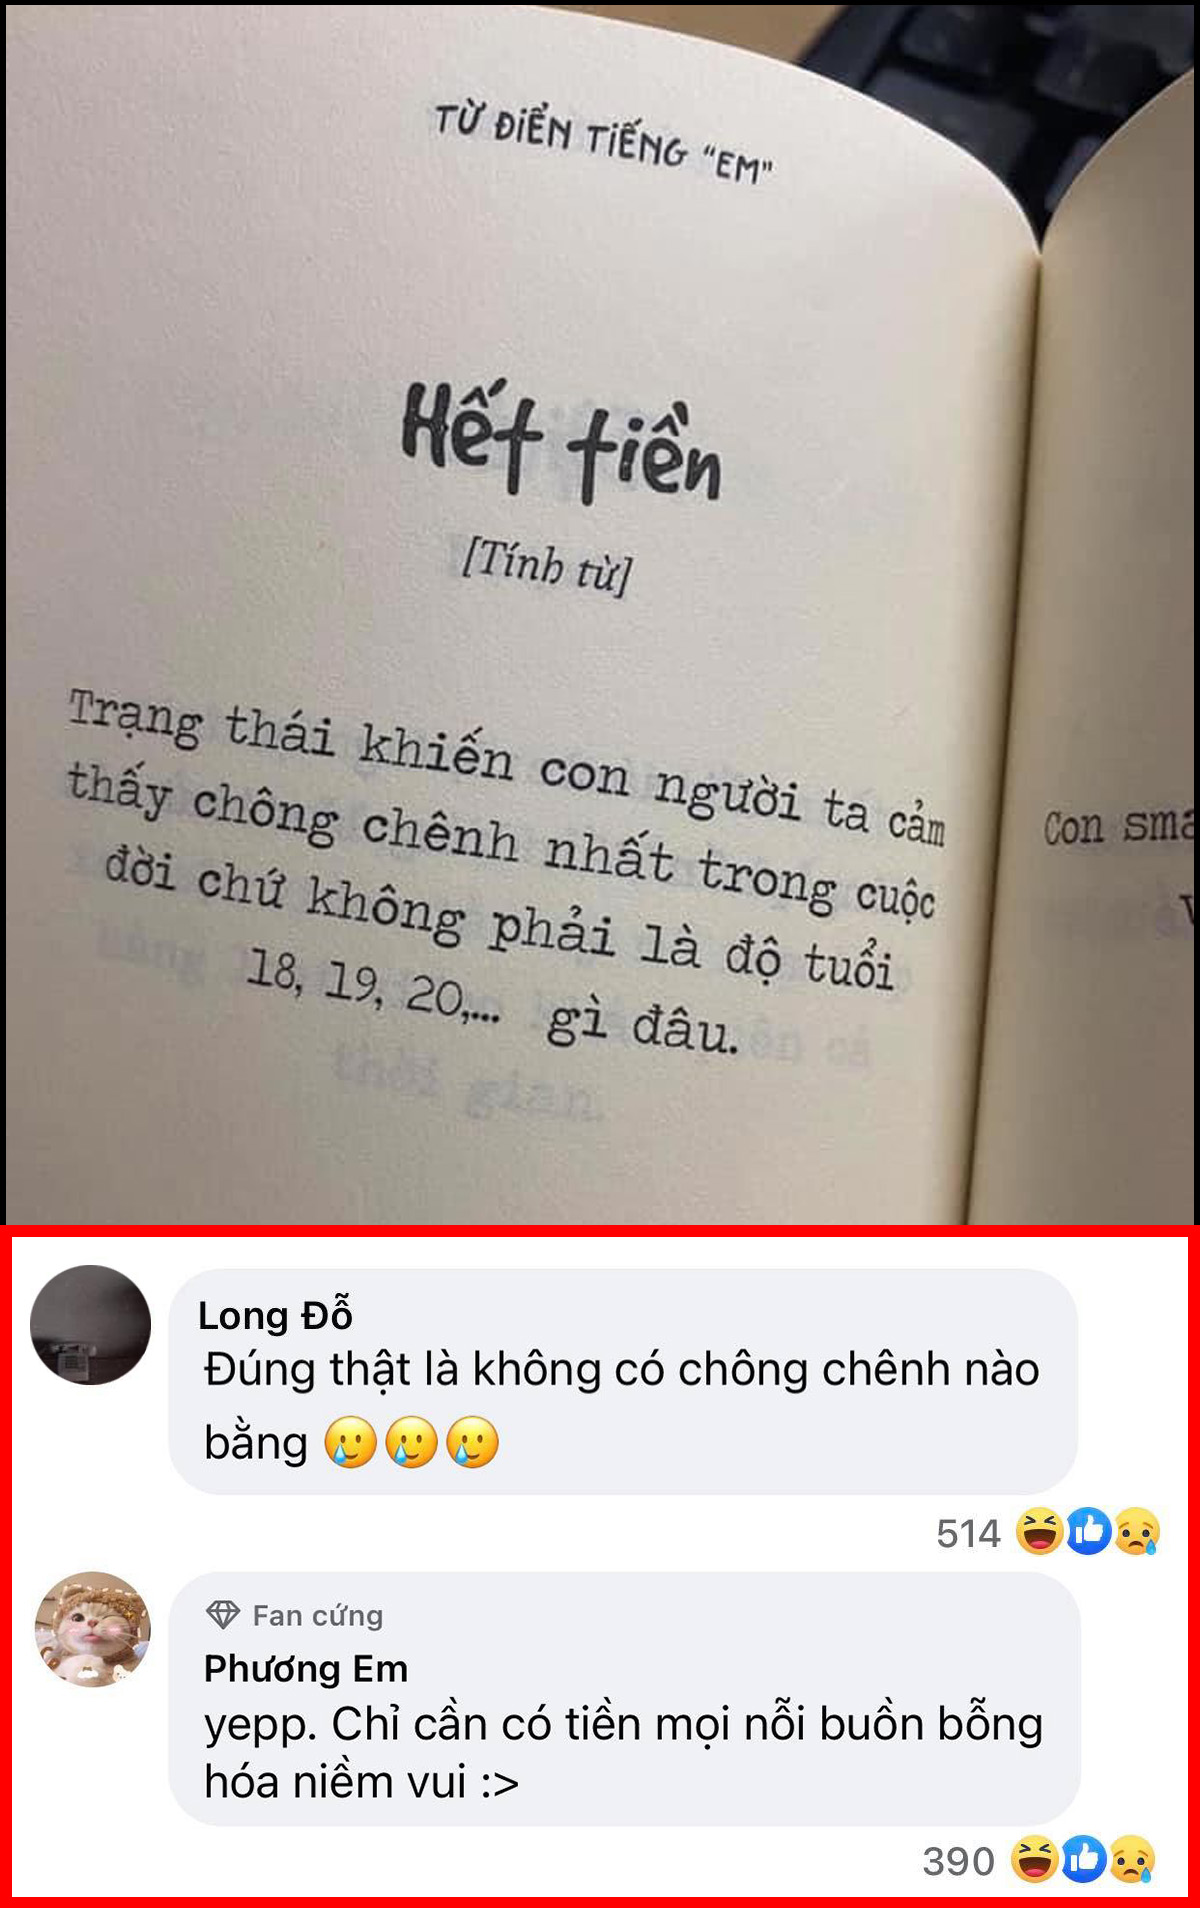Tap the Fan cứng diamond badge icon
The width and height of the screenshot is (1200, 1908).
pos(223,1614)
